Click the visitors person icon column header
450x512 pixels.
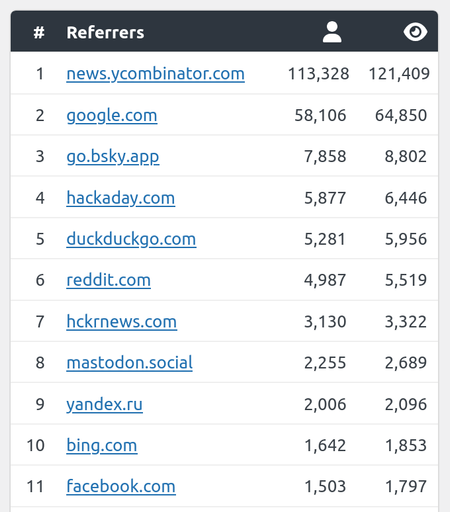[x=332, y=32]
